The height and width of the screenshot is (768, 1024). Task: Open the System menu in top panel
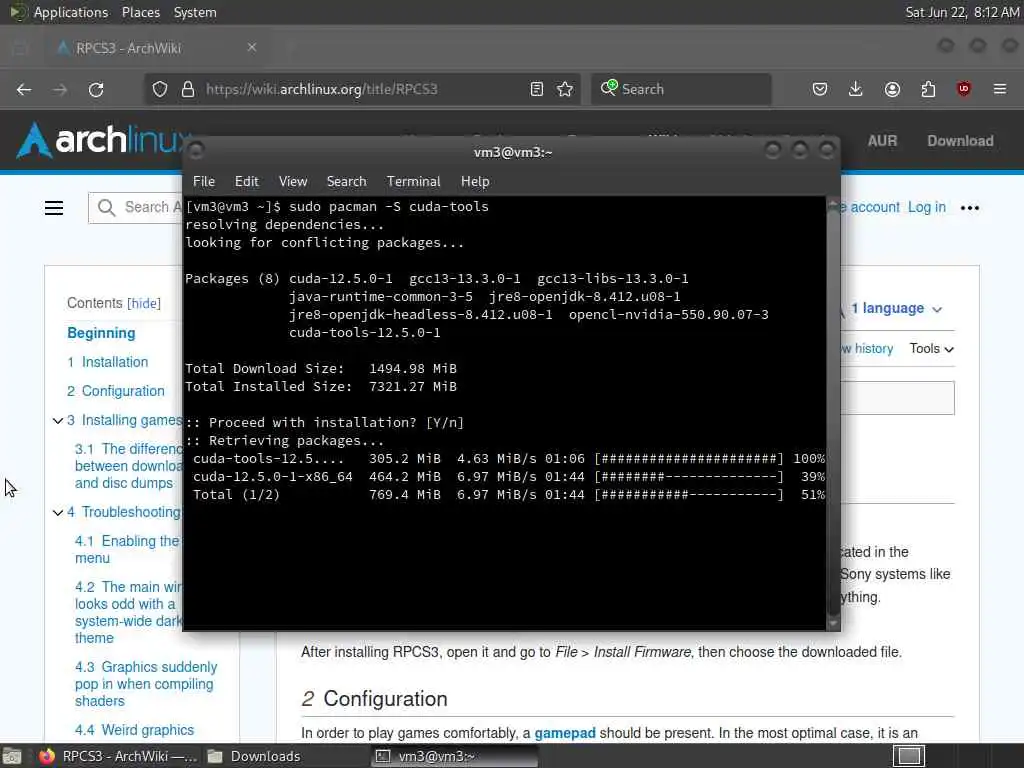point(195,12)
